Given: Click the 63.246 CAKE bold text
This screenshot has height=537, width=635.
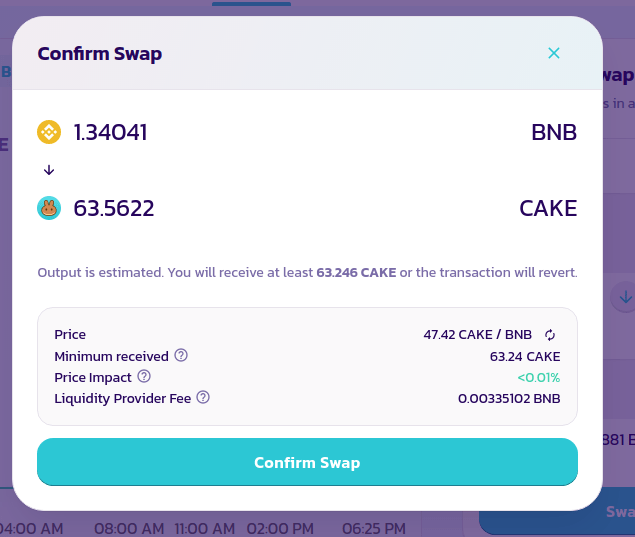Looking at the screenshot, I should tap(356, 273).
